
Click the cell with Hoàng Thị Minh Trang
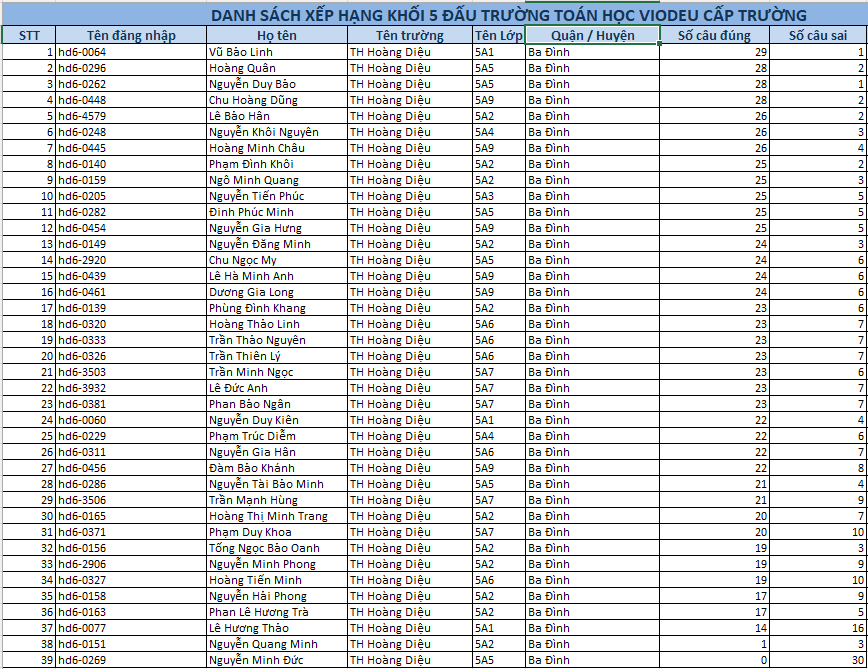pyautogui.click(x=275, y=516)
